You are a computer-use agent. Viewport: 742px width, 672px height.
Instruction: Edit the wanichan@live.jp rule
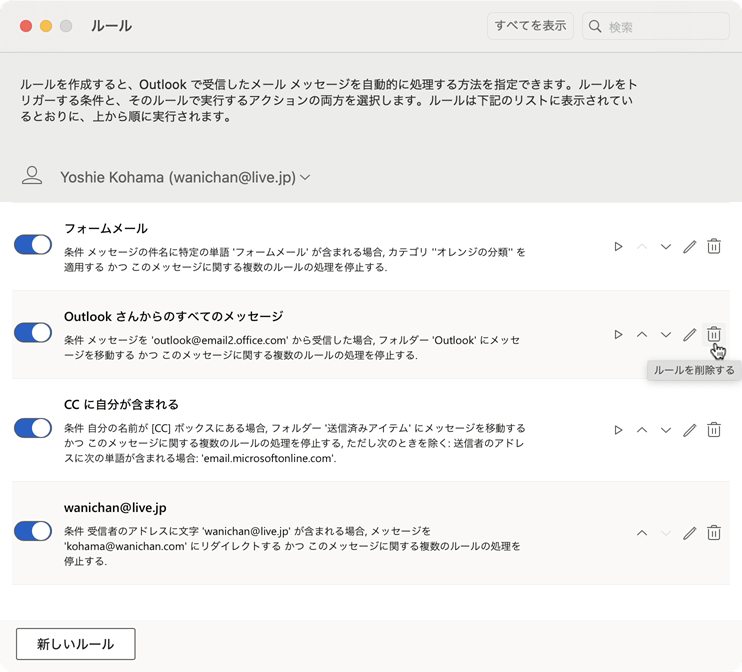[x=689, y=533]
